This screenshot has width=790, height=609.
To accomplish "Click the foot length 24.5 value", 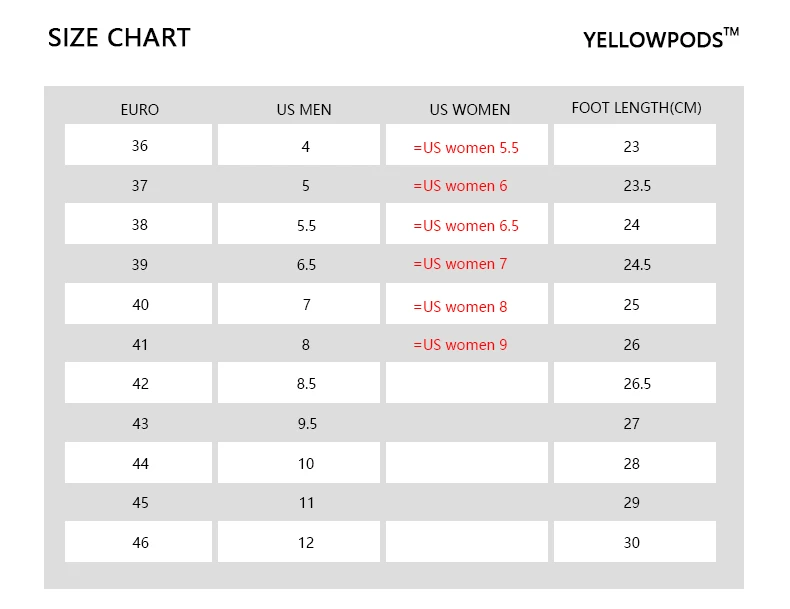I will pos(637,264).
